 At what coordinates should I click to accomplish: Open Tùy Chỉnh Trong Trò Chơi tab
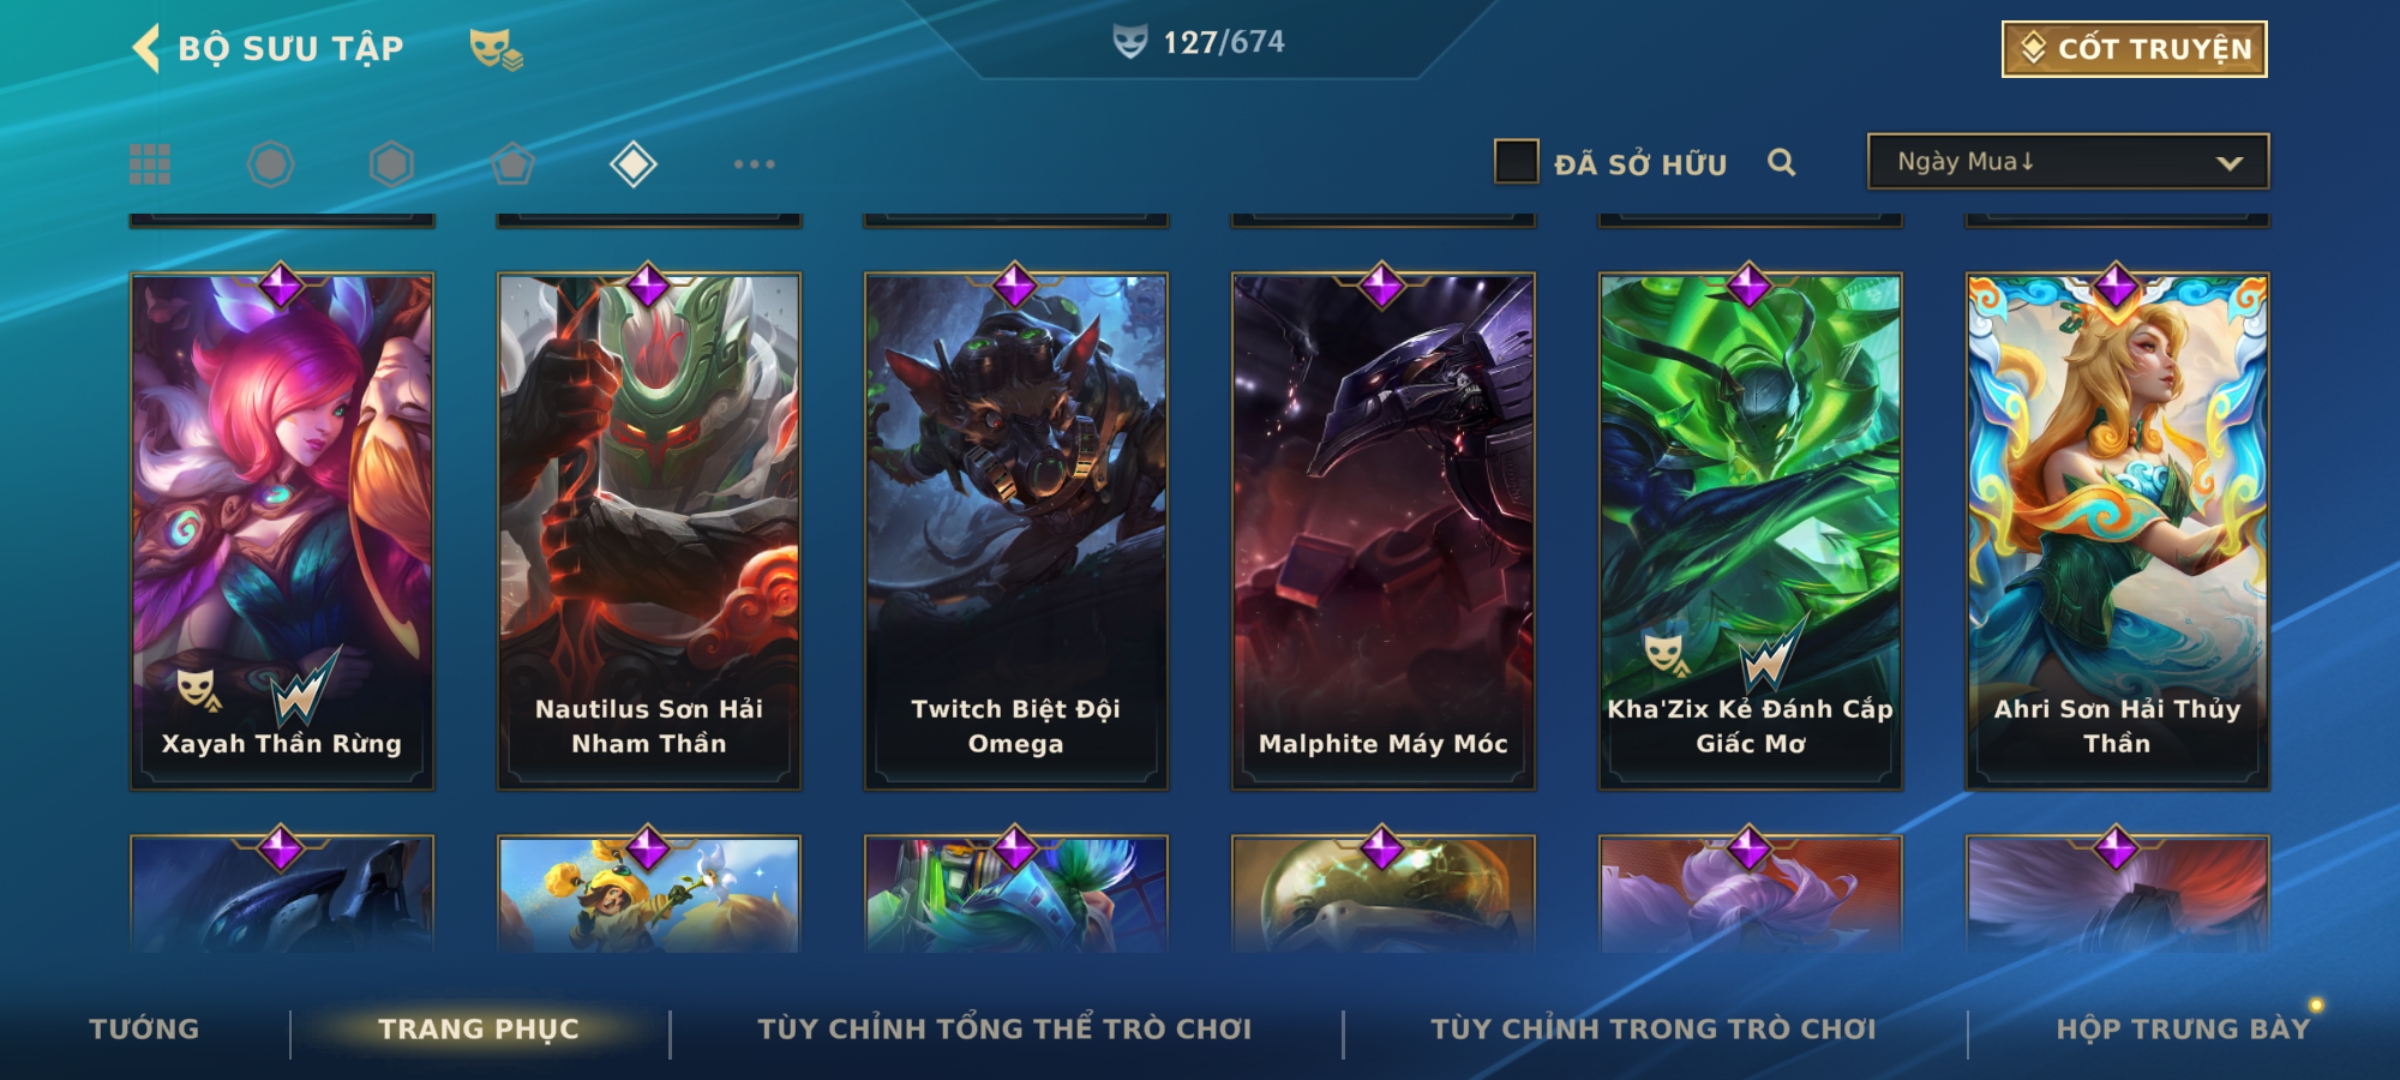1654,1029
